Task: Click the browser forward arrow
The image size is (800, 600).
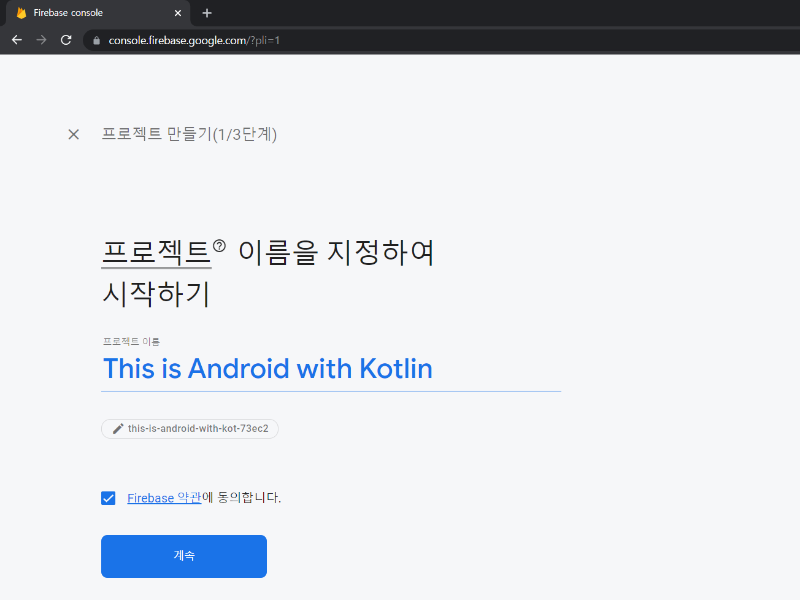Action: (41, 40)
